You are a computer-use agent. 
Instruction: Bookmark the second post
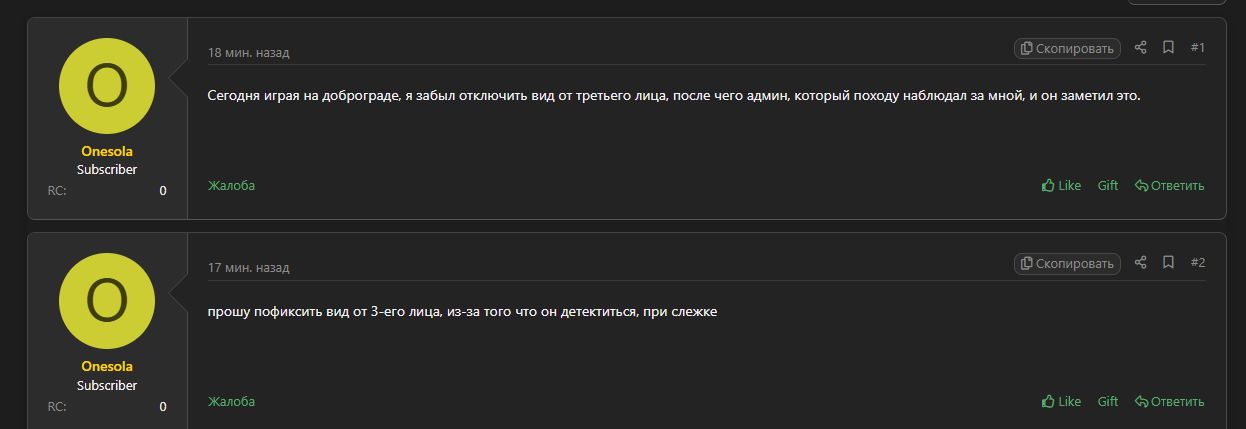(x=1168, y=263)
